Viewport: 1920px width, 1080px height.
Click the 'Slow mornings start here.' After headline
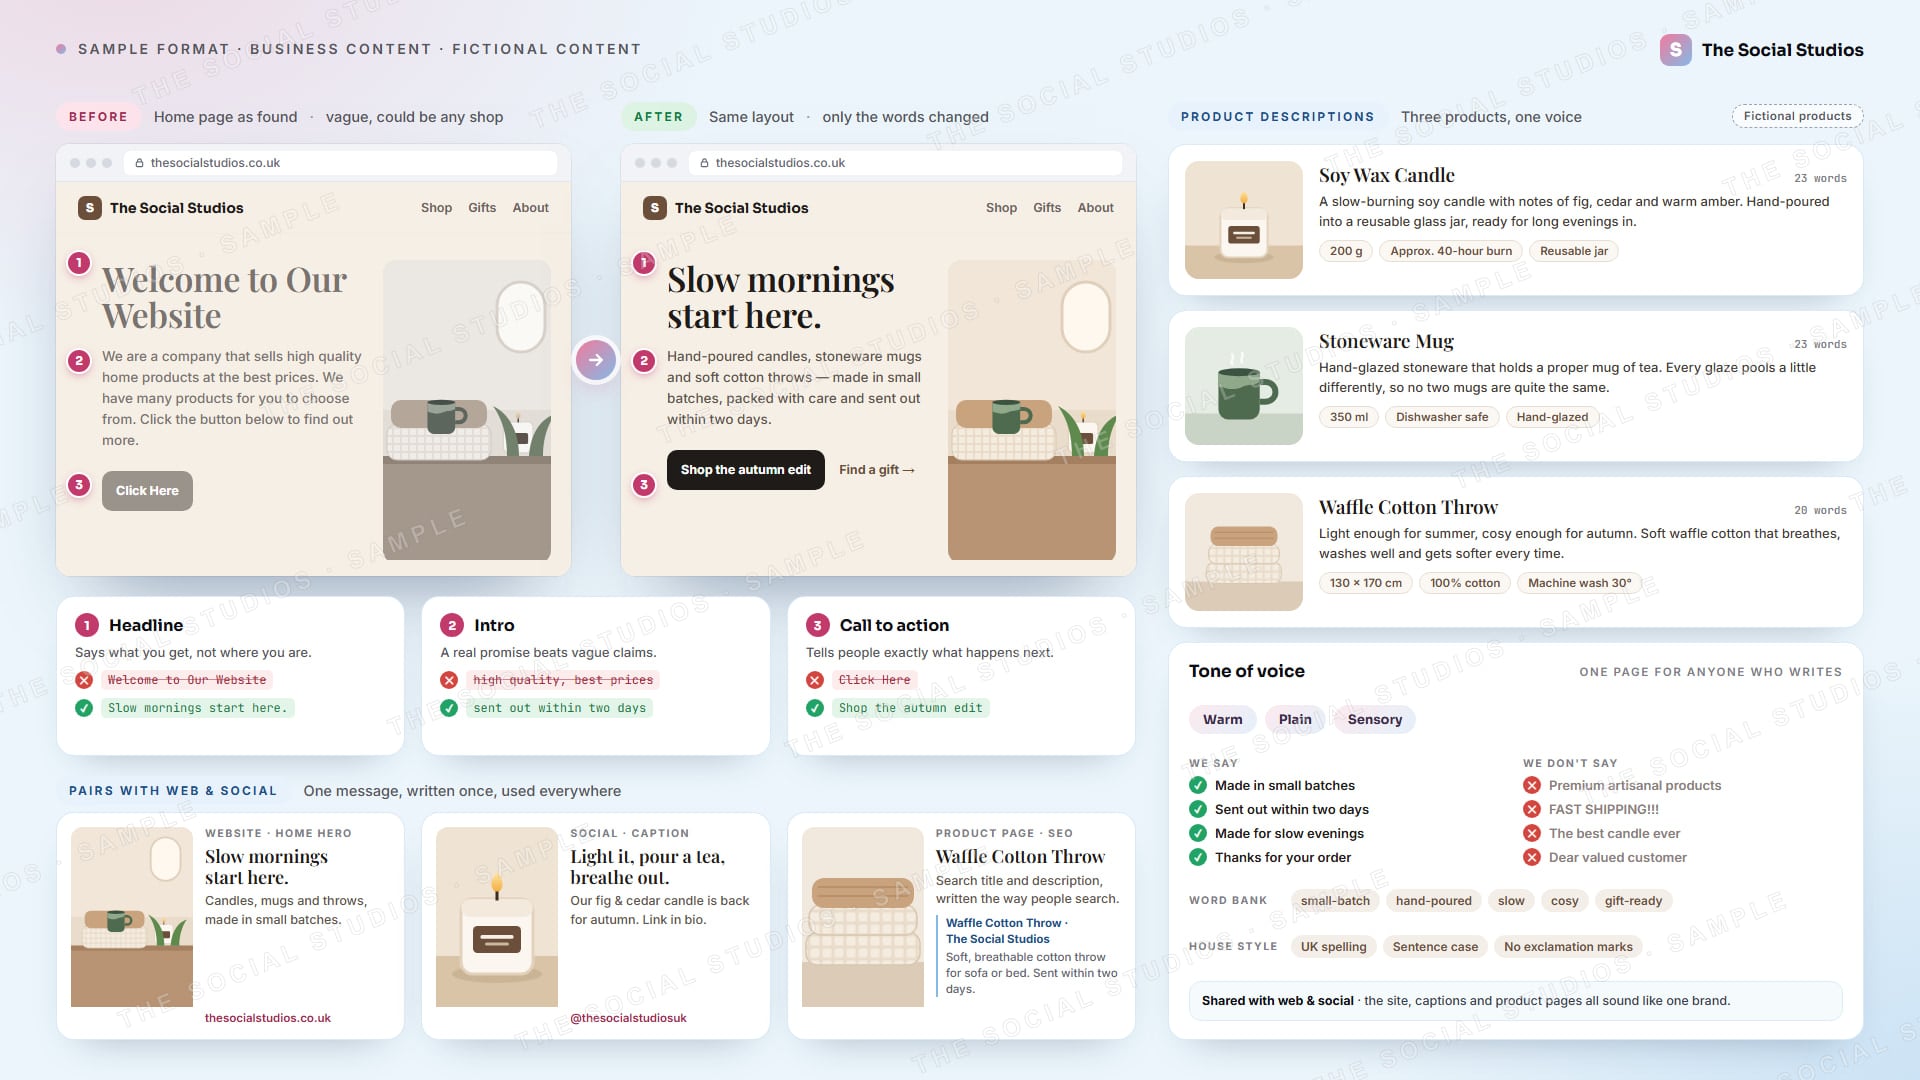[781, 298]
